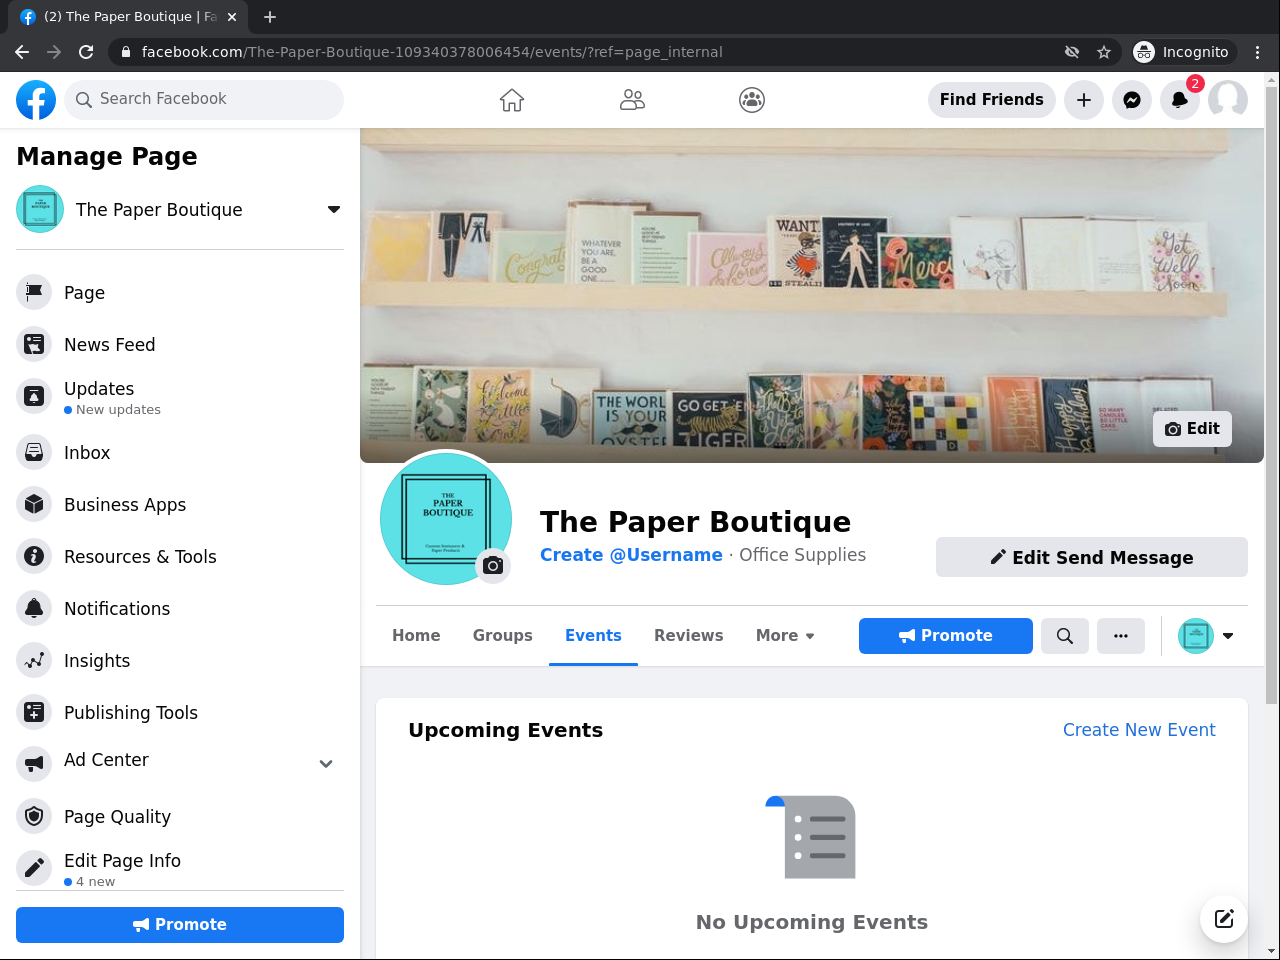Image resolution: width=1280 pixels, height=960 pixels.
Task: Open the three-dots page options button
Action: (1121, 636)
